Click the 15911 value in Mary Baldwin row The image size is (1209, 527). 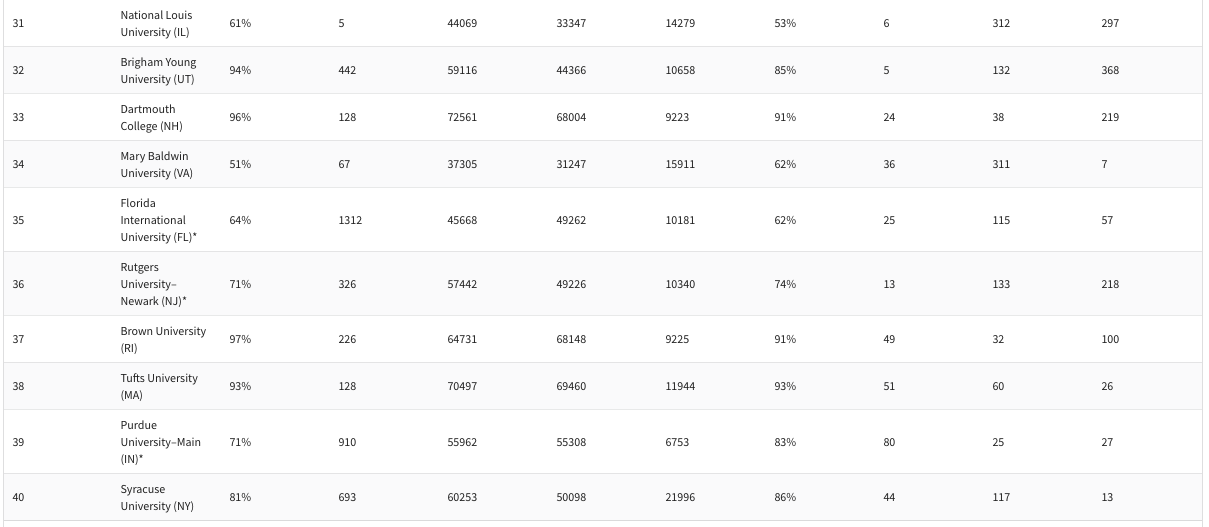[680, 164]
